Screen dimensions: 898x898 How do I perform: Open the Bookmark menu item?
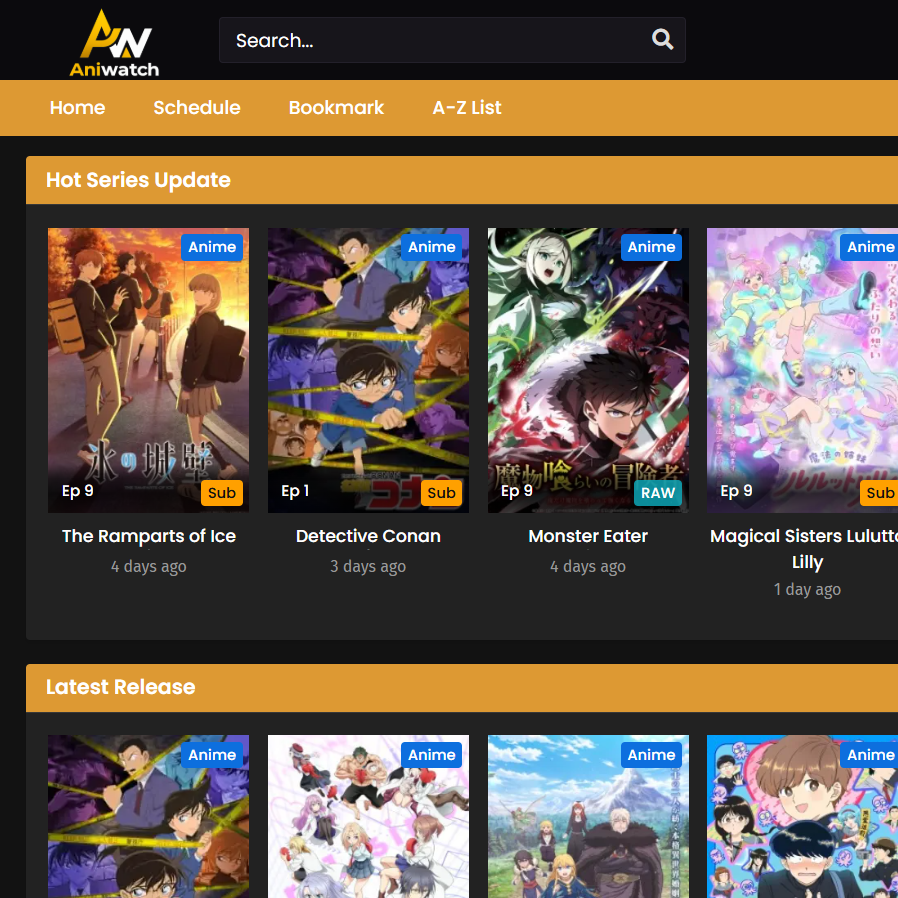(x=336, y=108)
